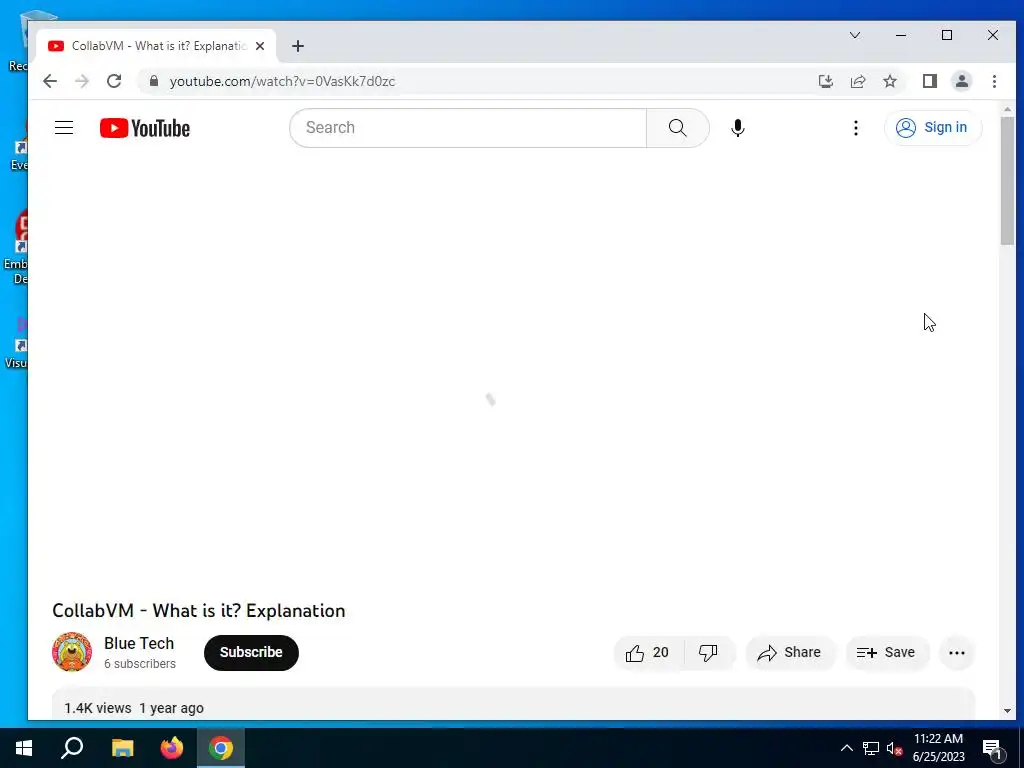Dislike the video with thumbs down

point(709,652)
